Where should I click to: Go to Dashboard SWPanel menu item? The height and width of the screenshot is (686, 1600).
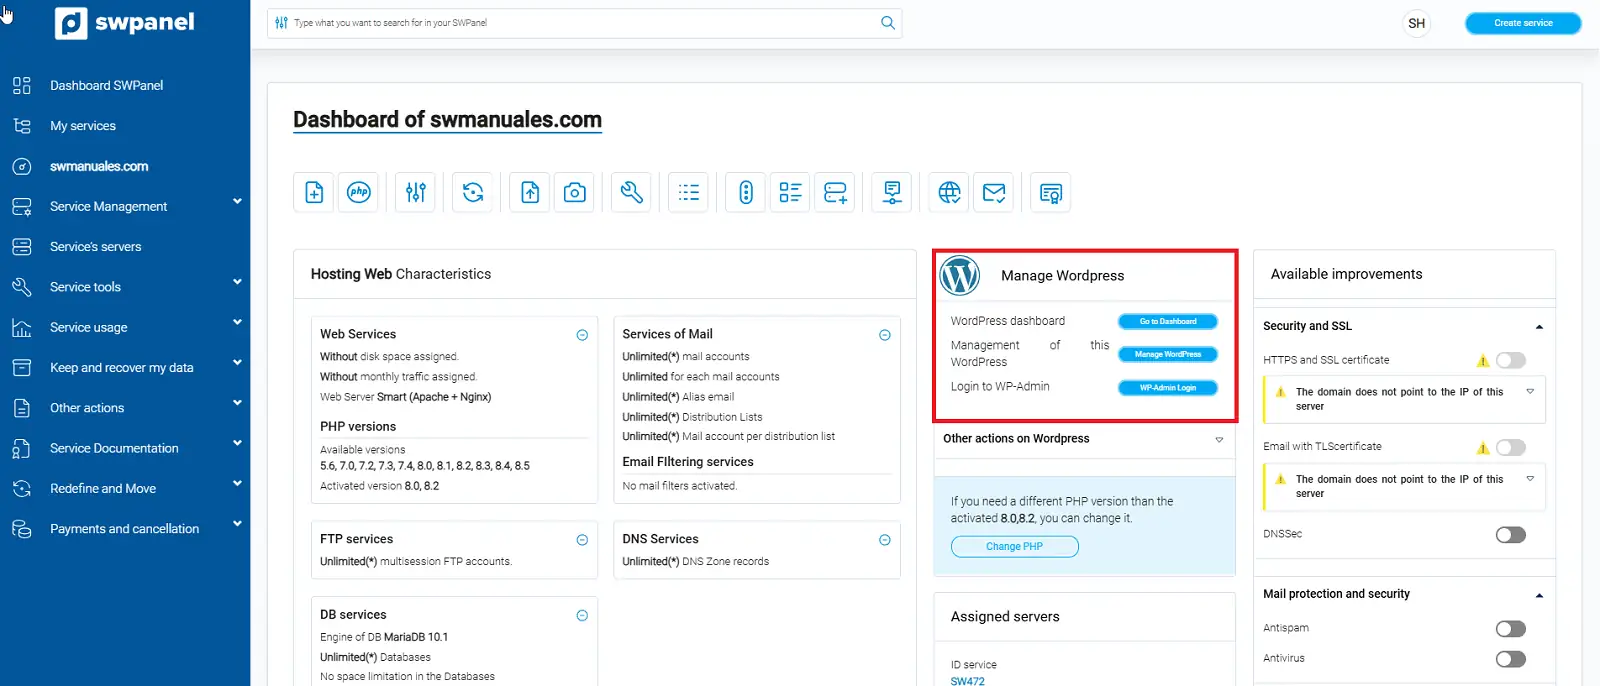[x=106, y=85]
